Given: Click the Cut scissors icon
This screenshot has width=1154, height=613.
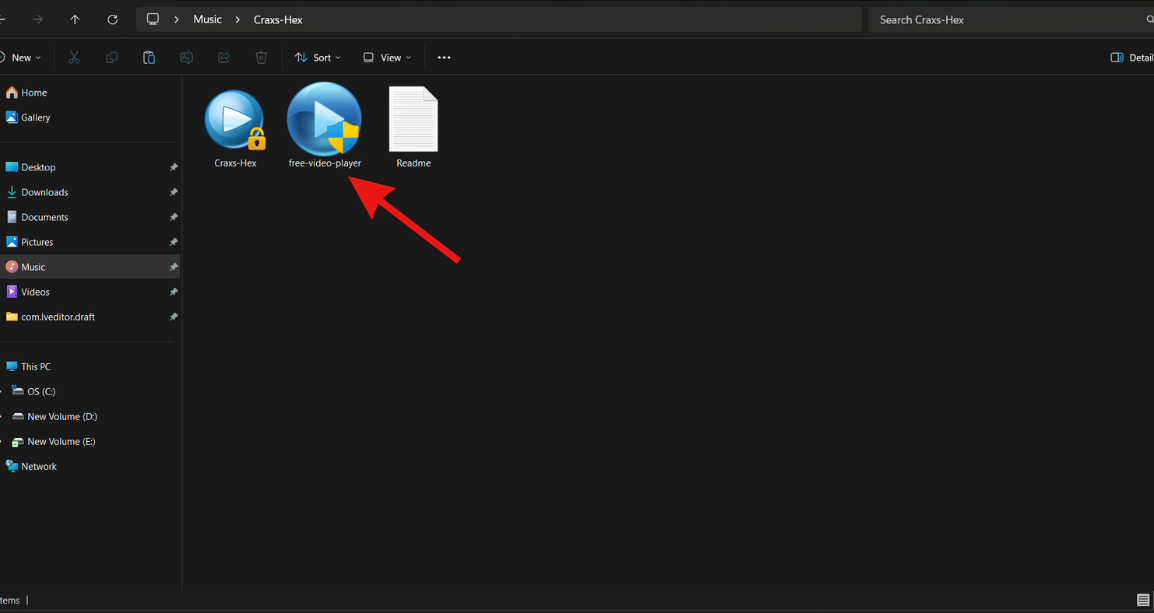Looking at the screenshot, I should [x=74, y=58].
